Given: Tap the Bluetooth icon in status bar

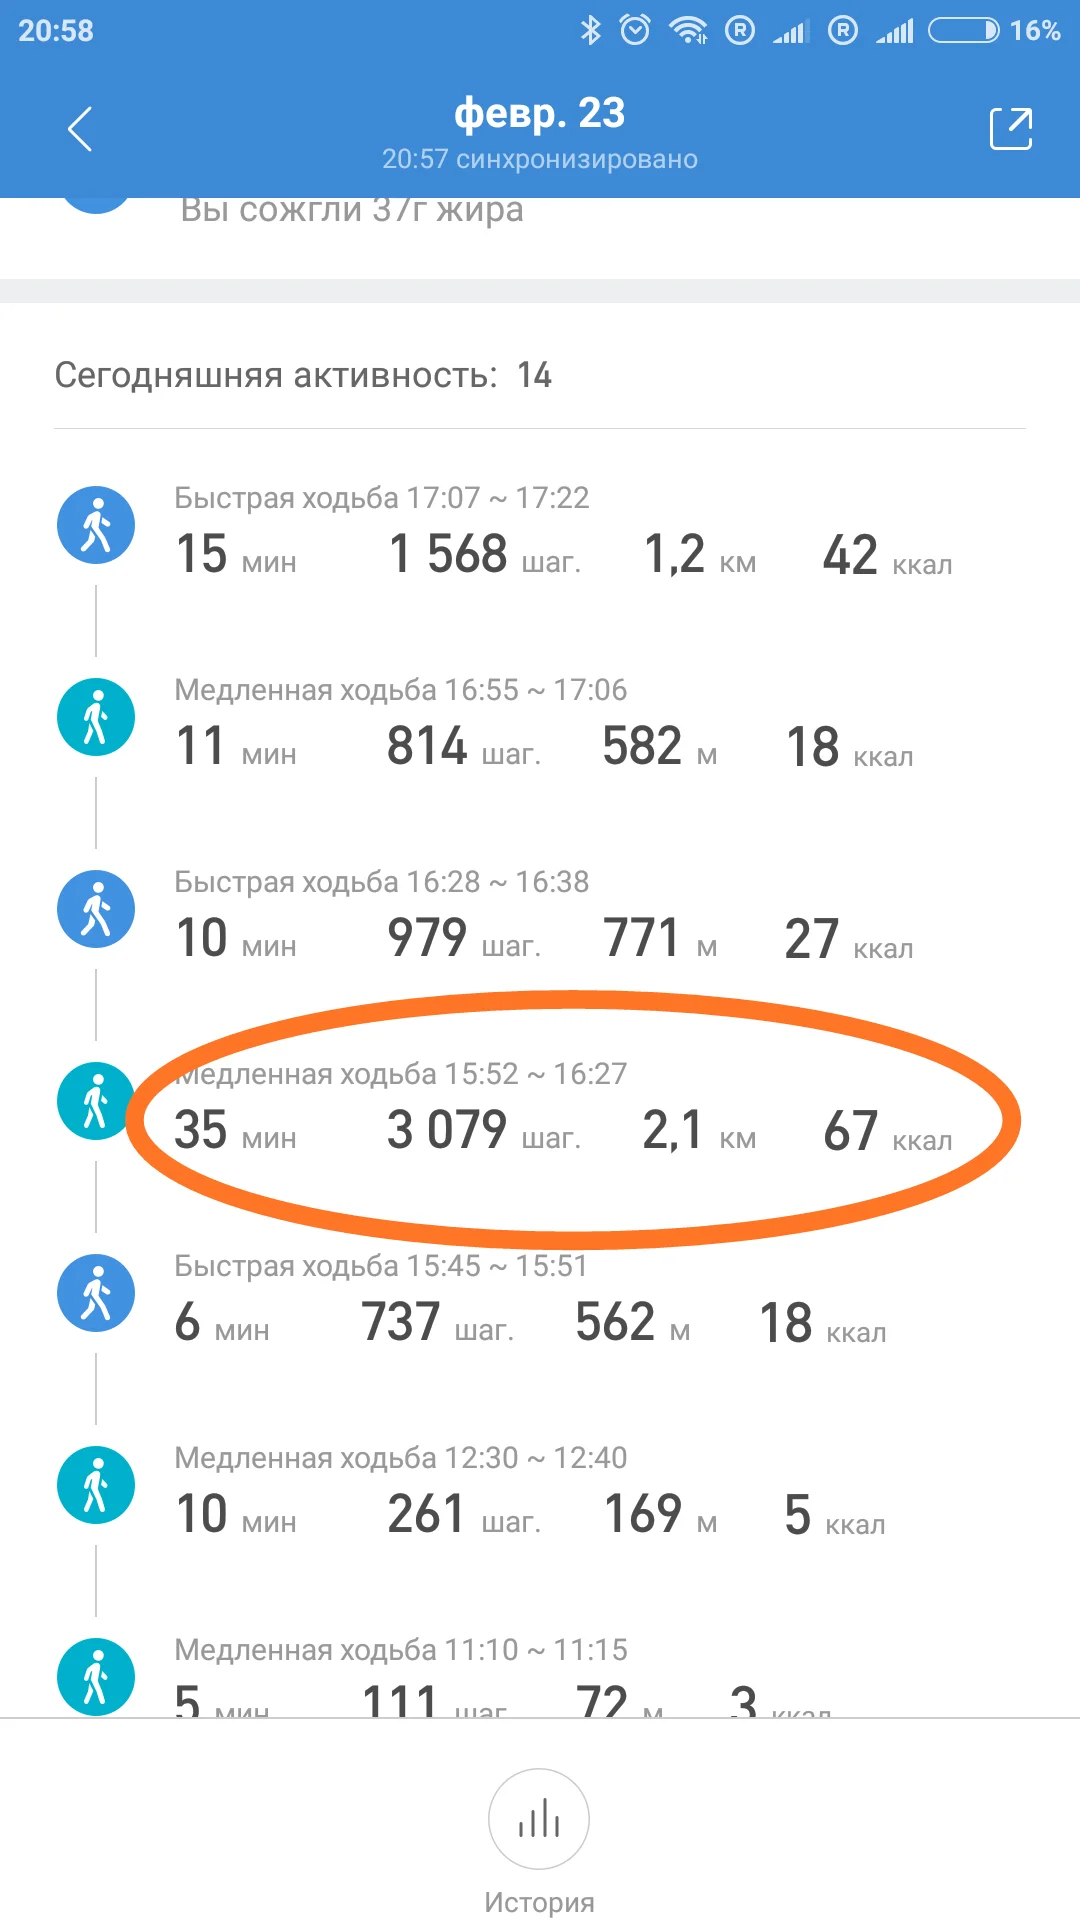Looking at the screenshot, I should (591, 30).
